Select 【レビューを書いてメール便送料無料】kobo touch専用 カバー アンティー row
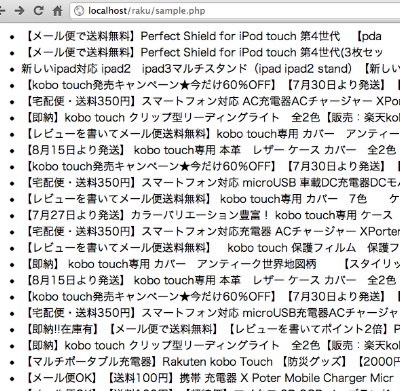This screenshot has height=391, width=400. (213, 134)
